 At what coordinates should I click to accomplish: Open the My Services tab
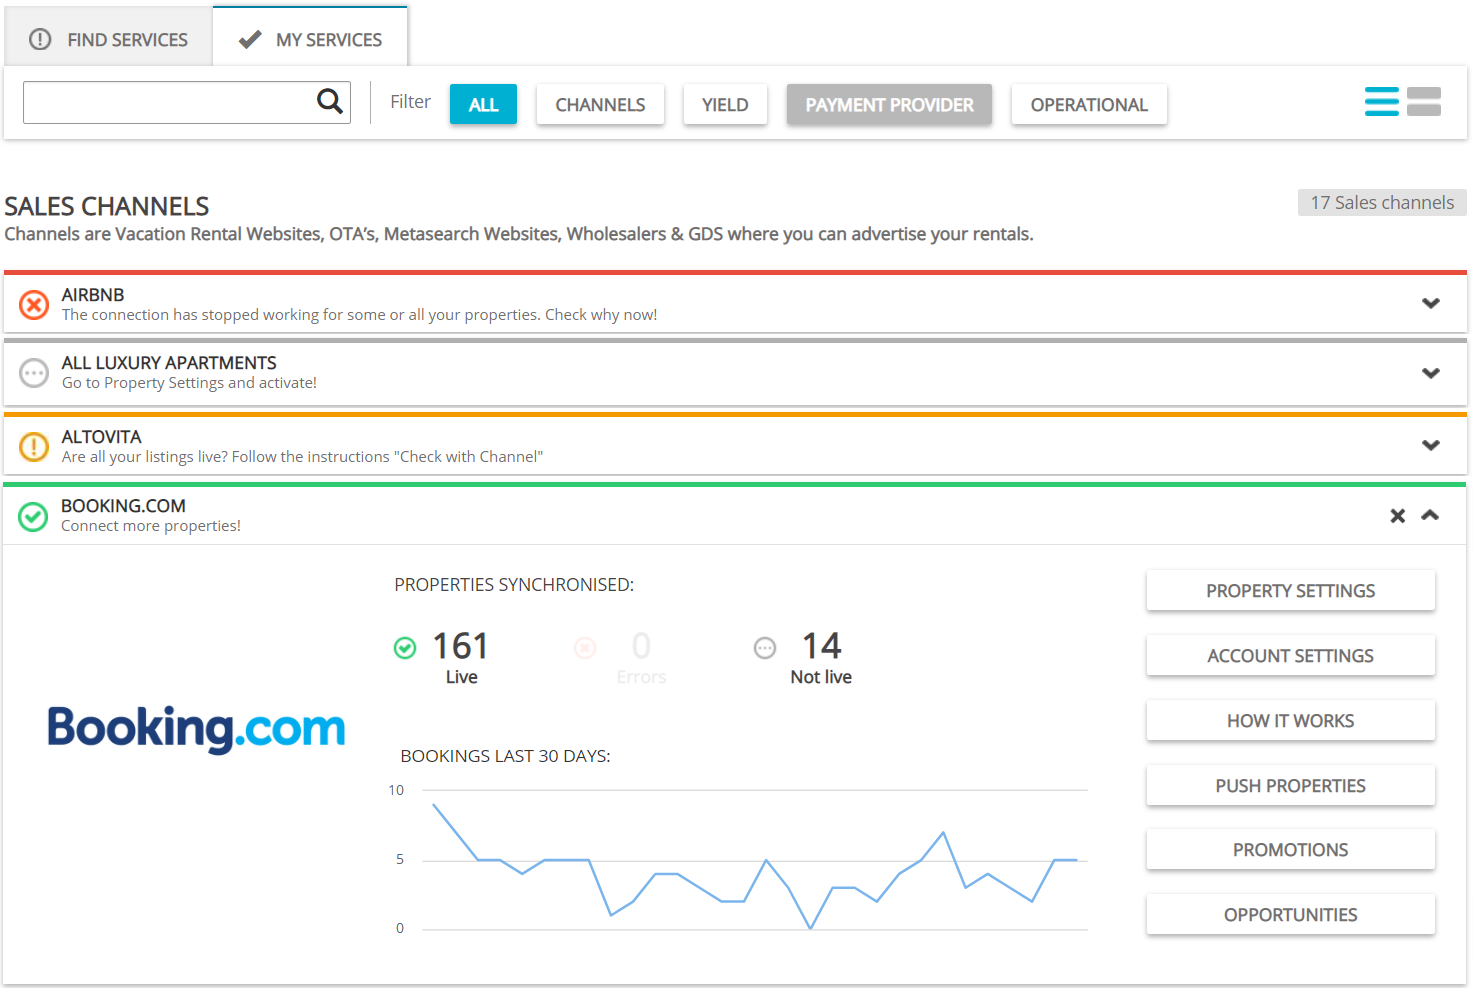[310, 39]
